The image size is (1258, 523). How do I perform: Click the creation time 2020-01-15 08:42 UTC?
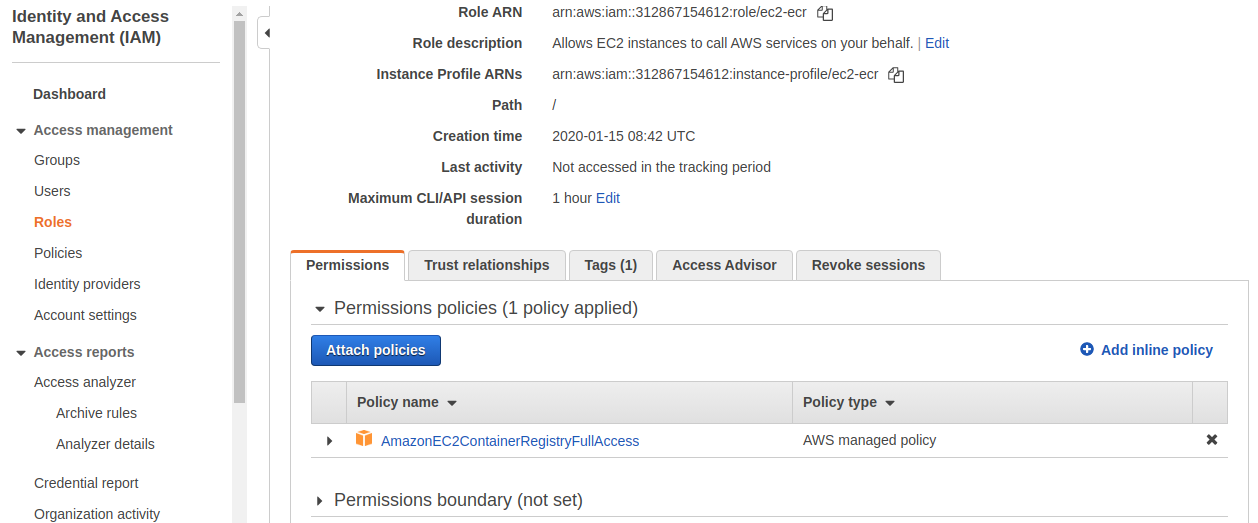[623, 136]
